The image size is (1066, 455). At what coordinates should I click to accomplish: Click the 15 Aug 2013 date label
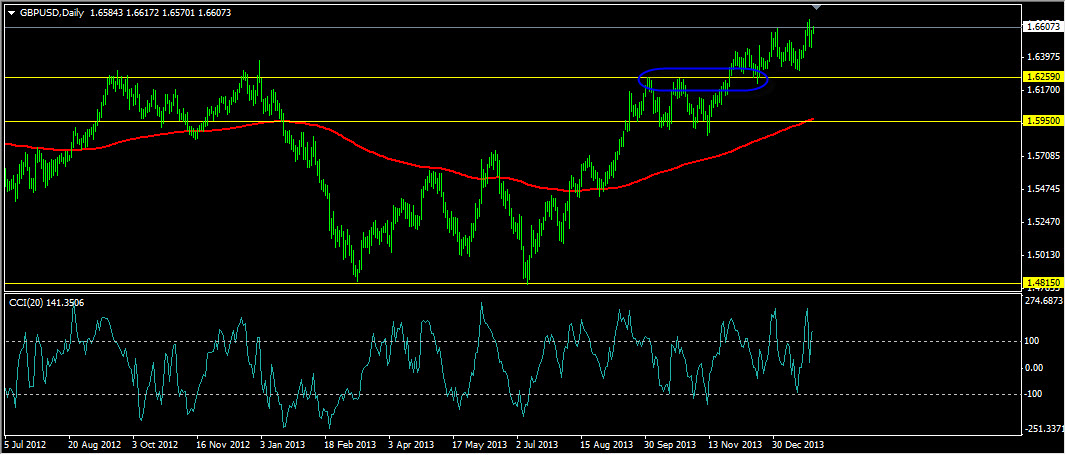[x=606, y=445]
